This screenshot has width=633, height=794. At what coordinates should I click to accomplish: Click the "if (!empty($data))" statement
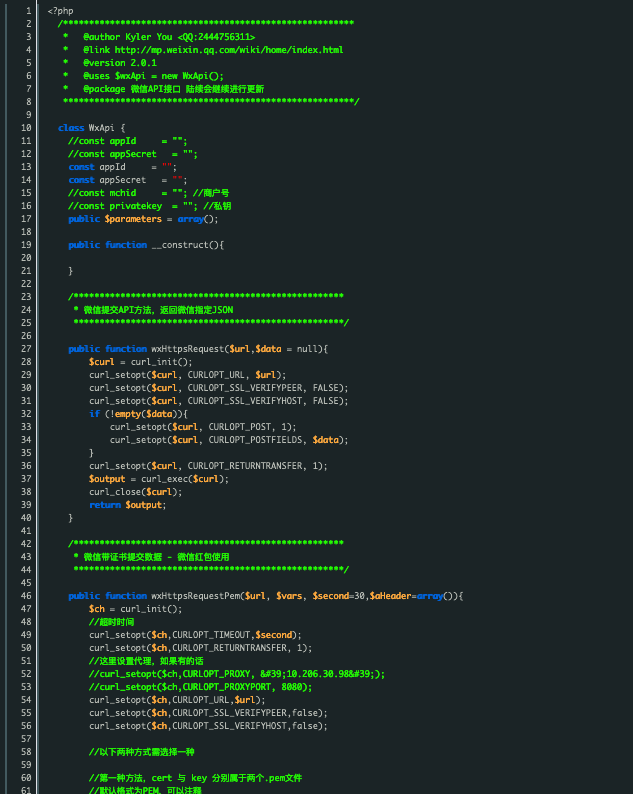tap(136, 414)
